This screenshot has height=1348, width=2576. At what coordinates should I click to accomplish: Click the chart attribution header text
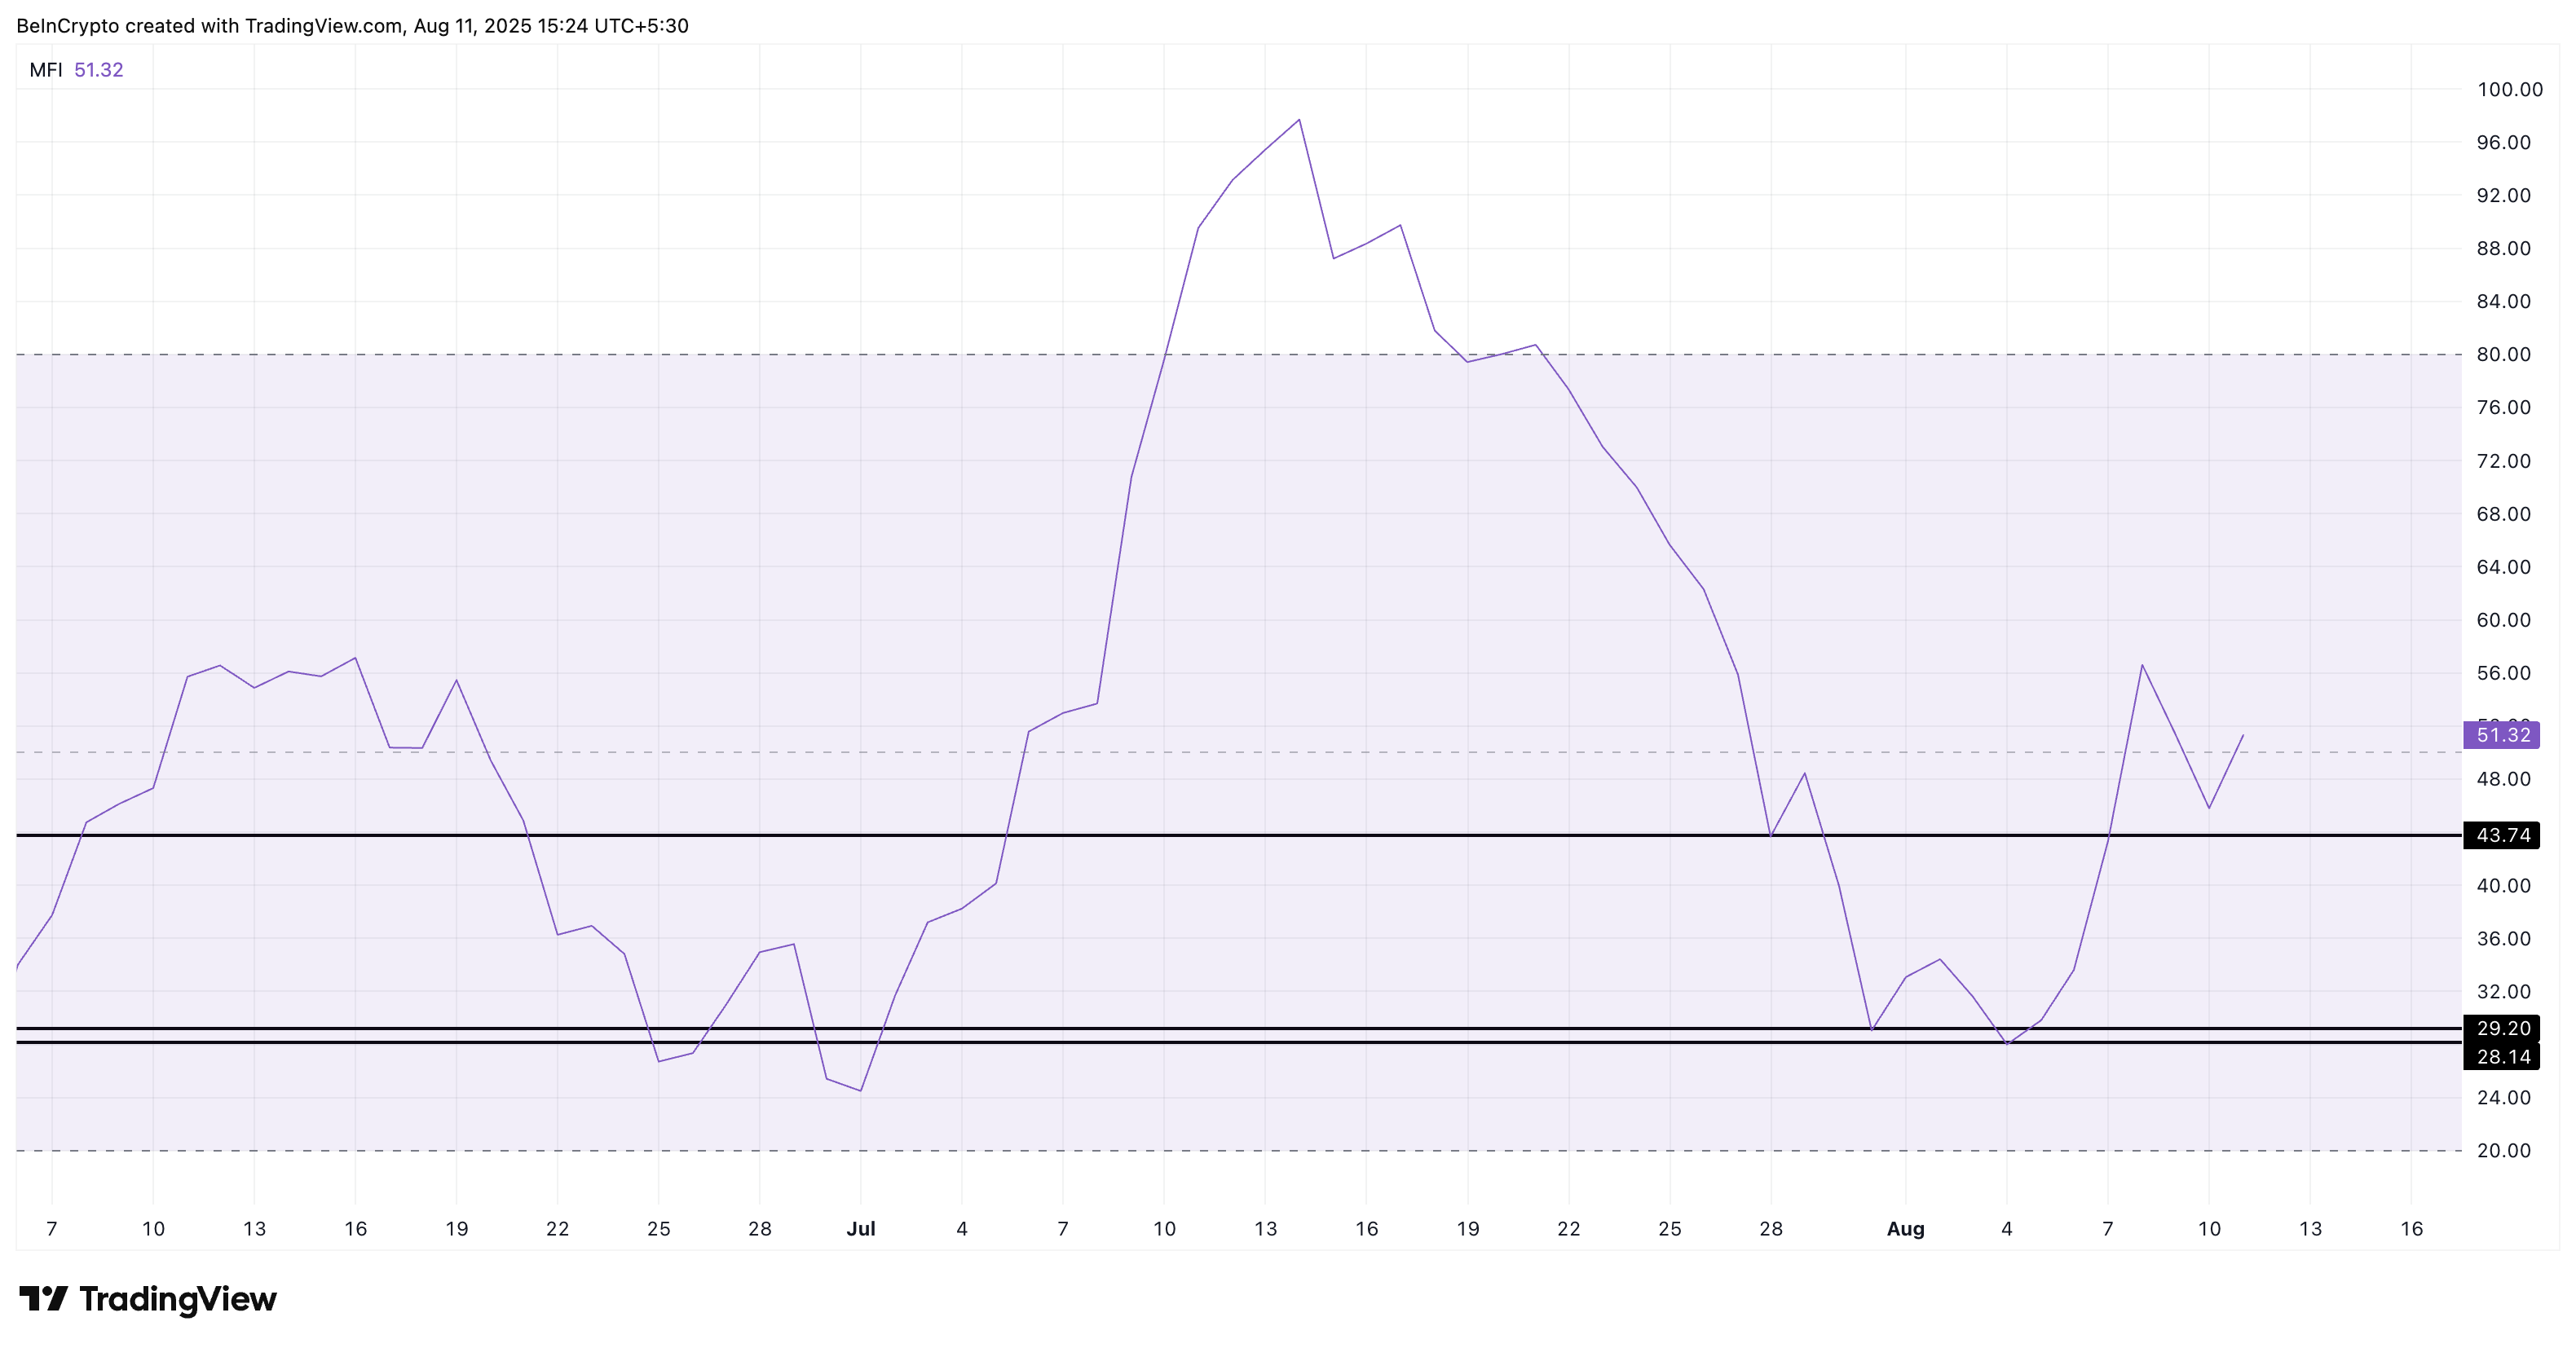click(352, 26)
